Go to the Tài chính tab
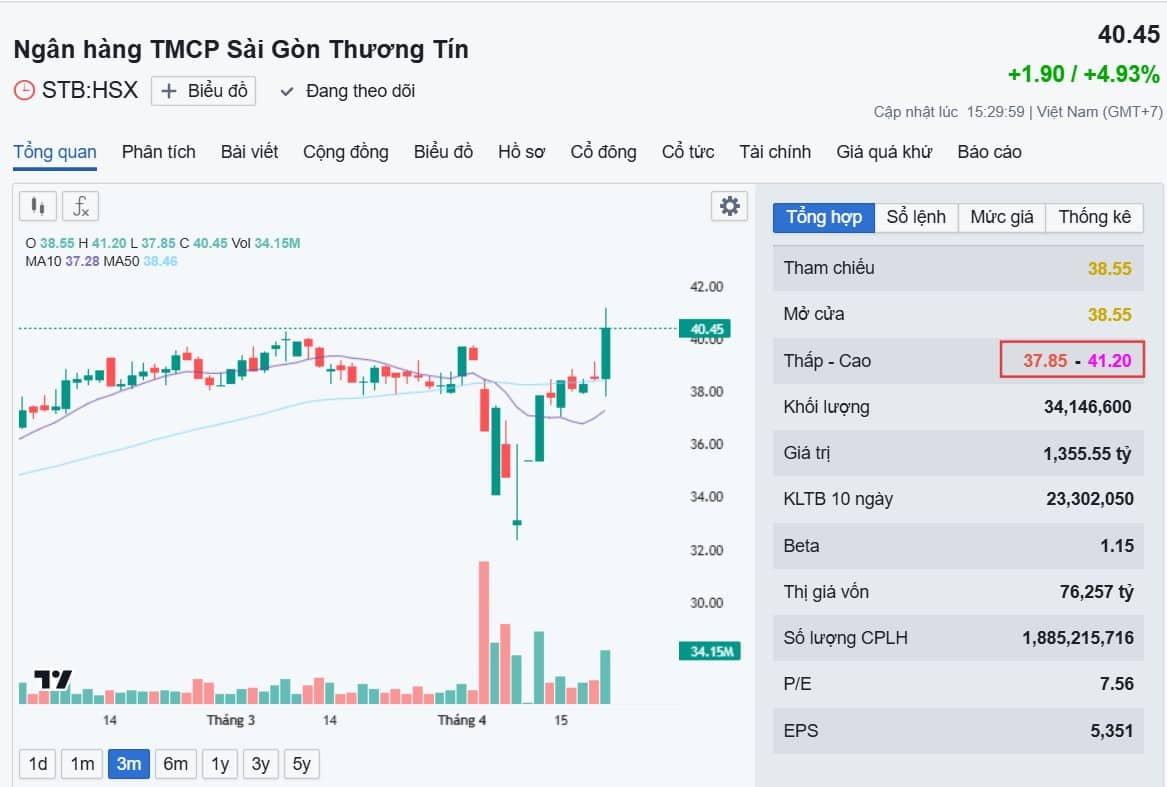This screenshot has width=1167, height=787. tap(775, 152)
